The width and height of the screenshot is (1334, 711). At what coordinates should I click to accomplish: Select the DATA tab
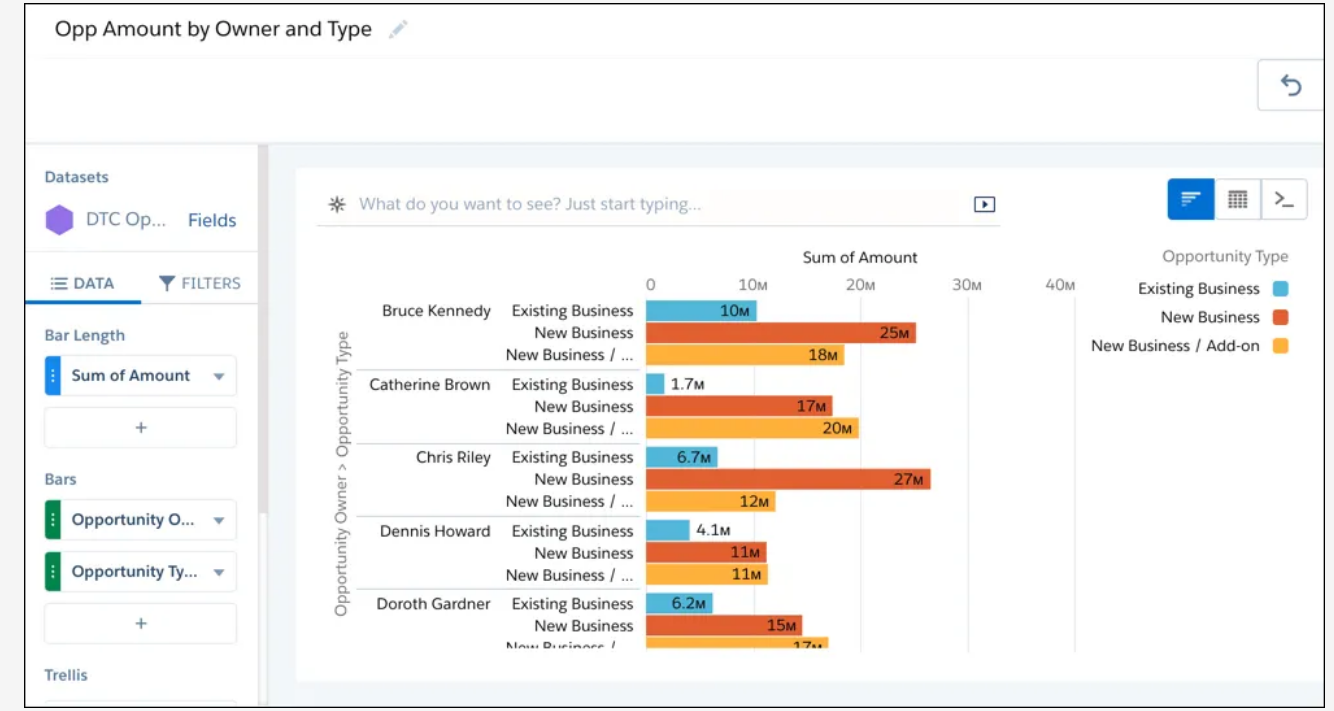[83, 283]
